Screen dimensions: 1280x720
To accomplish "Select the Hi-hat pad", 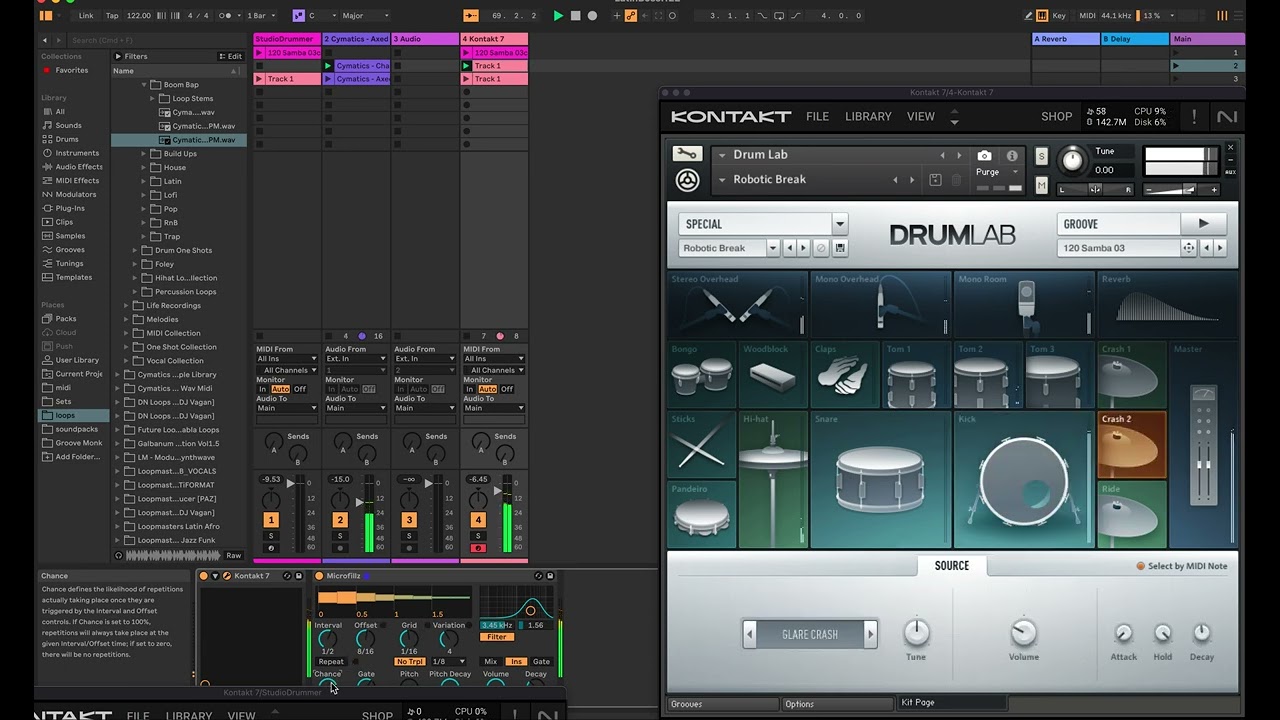I will (x=773, y=480).
